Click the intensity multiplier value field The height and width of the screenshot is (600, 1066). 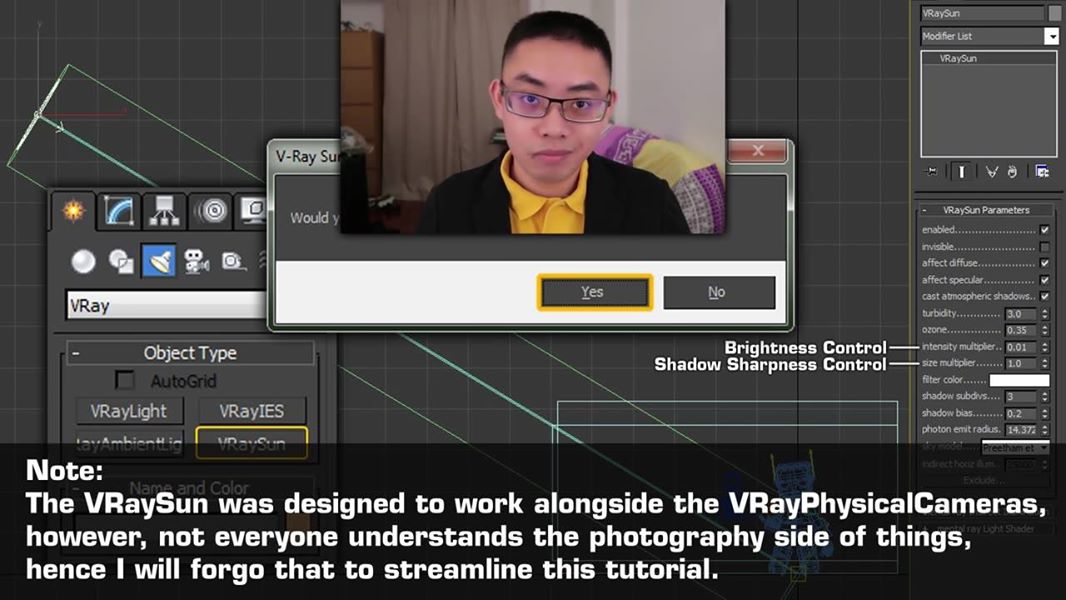pos(1020,347)
